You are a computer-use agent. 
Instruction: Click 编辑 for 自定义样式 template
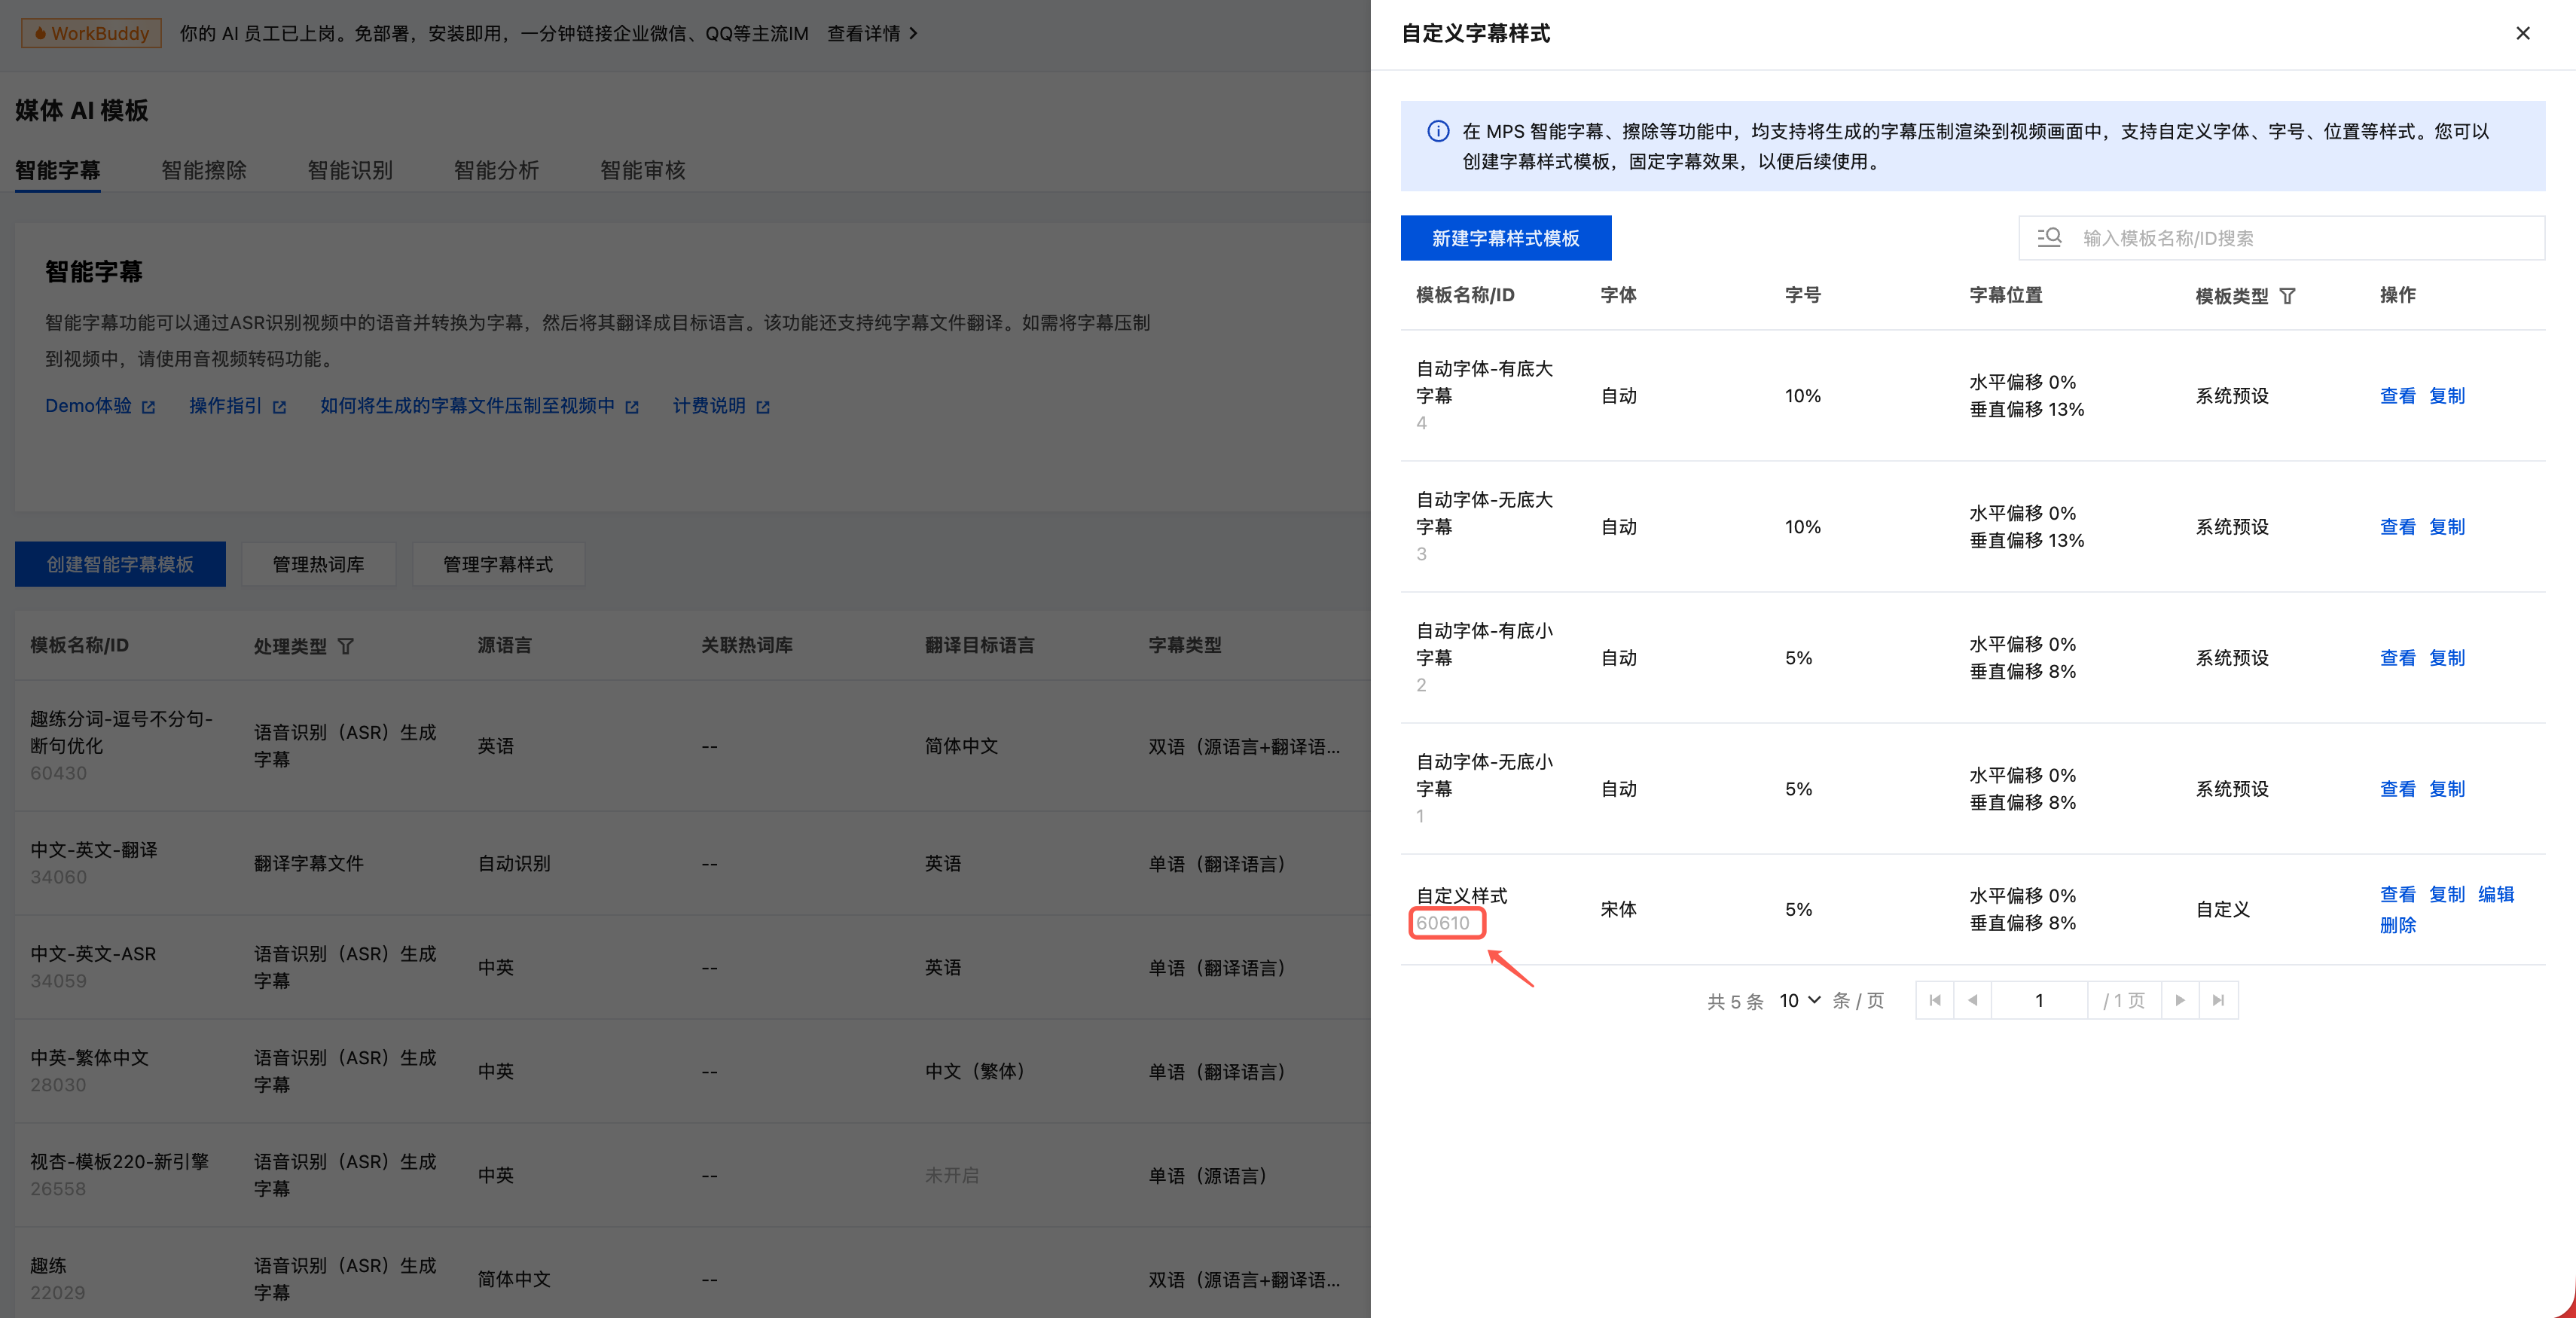pos(2495,894)
